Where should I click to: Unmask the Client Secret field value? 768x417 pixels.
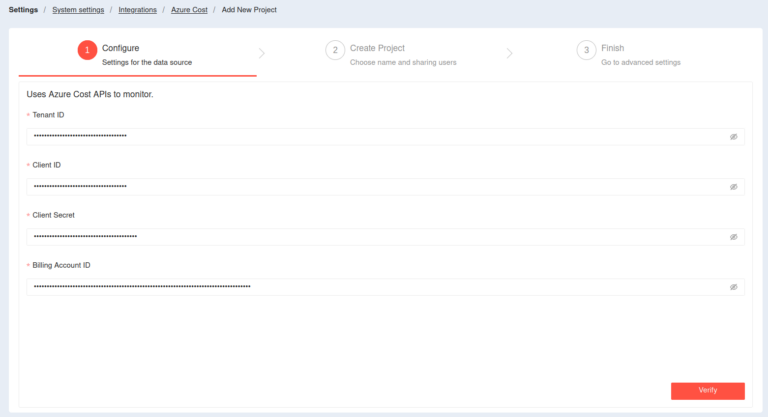733,237
